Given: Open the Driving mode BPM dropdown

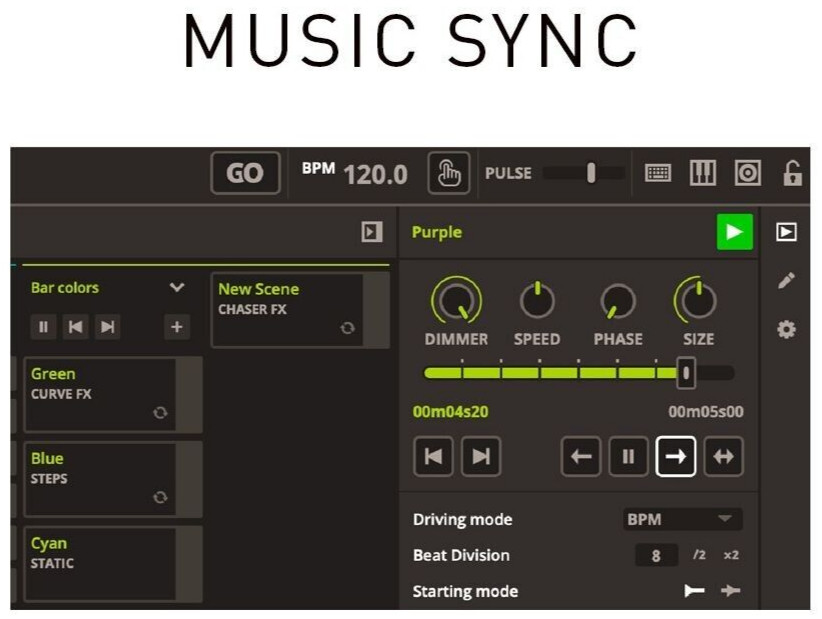Looking at the screenshot, I should click(x=682, y=519).
